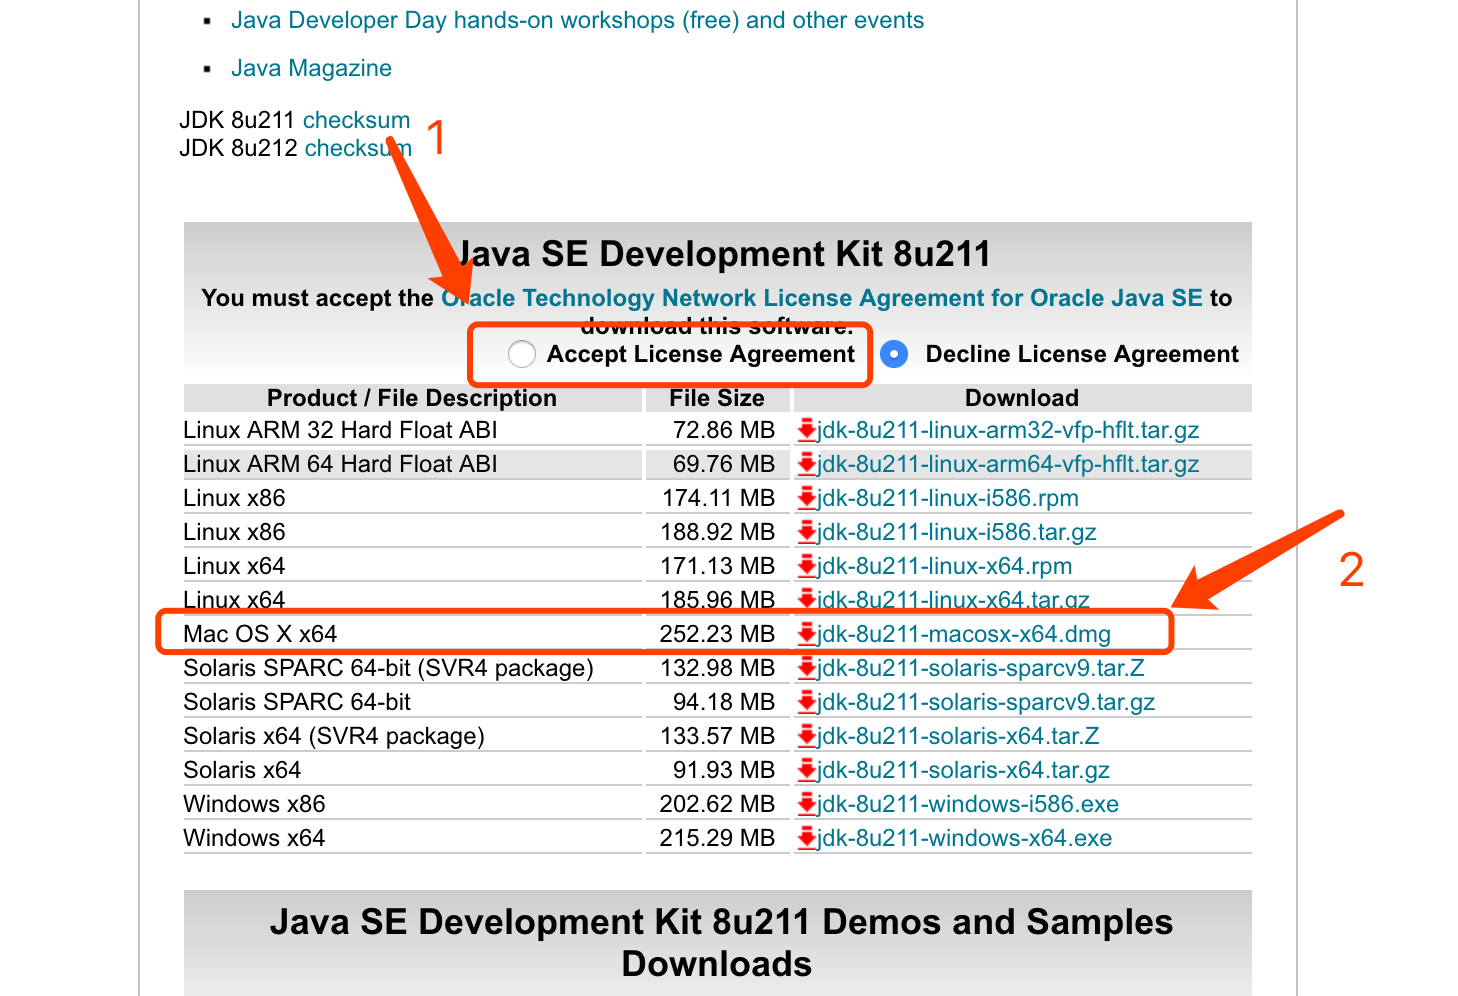This screenshot has height=996, width=1458.
Task: Open Oracle Technology Network License Agreement link
Action: [822, 298]
